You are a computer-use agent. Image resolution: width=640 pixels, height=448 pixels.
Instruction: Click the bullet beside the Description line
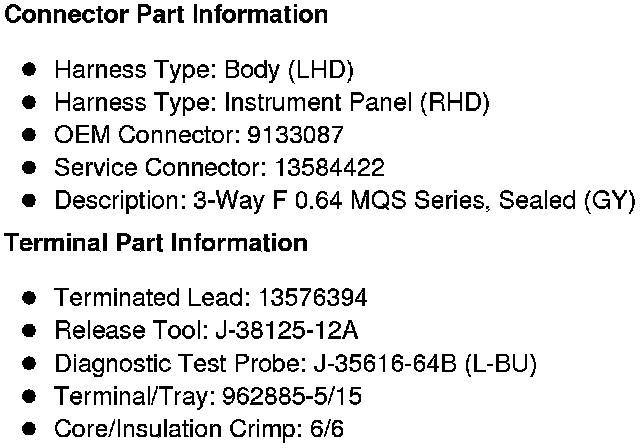30,200
